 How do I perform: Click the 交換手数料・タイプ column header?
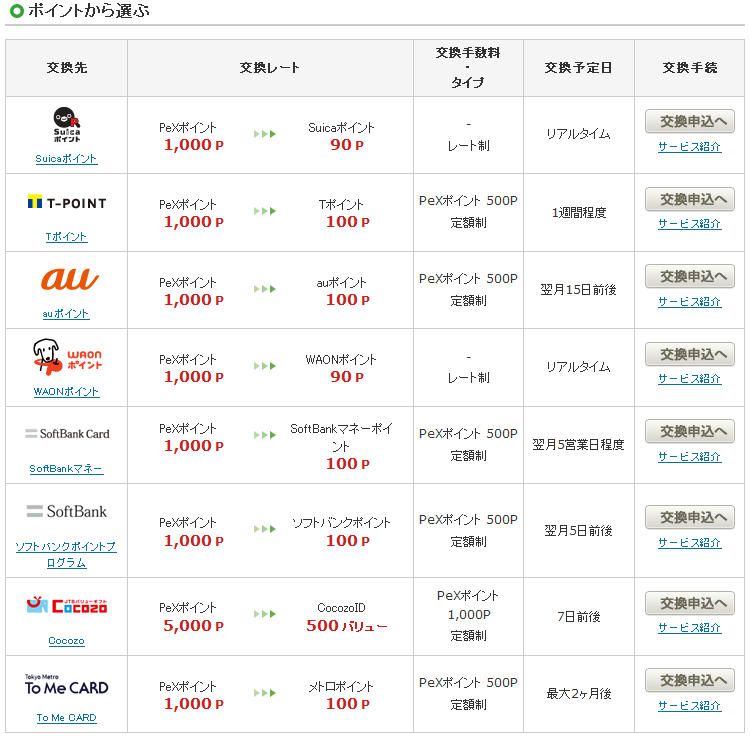(x=468, y=68)
